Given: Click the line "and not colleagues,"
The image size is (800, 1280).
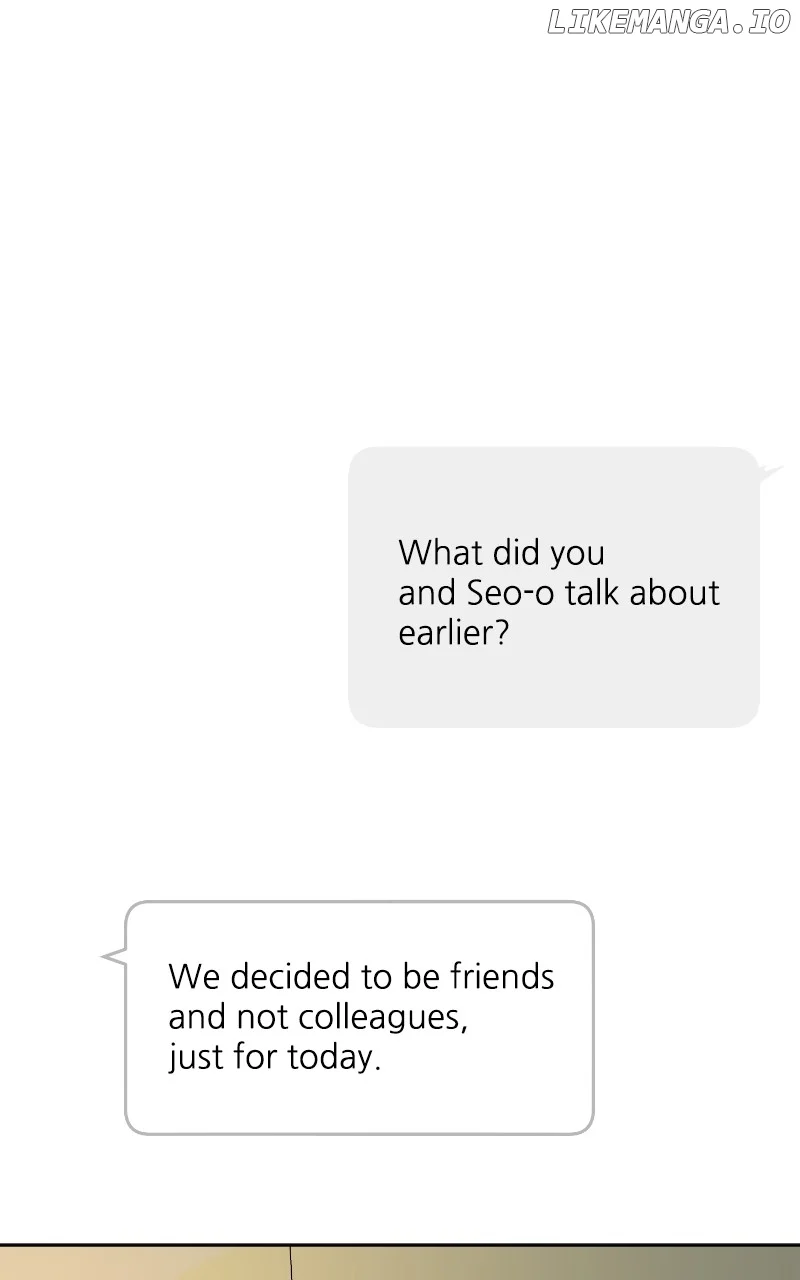Looking at the screenshot, I should tap(318, 1017).
